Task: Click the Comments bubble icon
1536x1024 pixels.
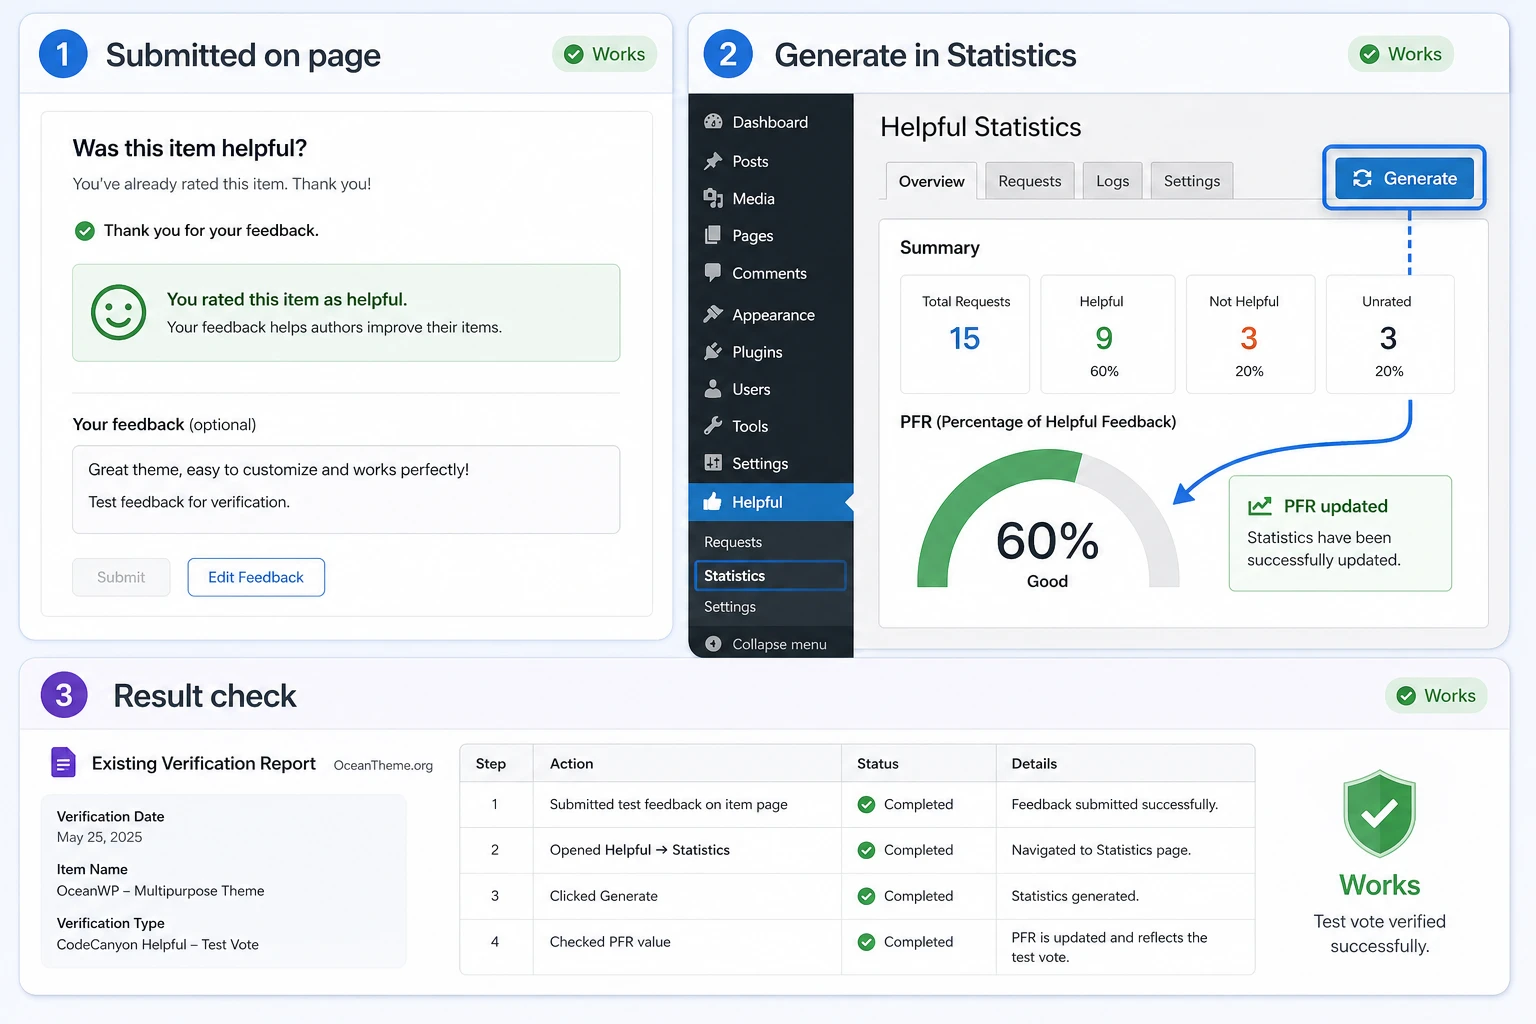Action: click(x=713, y=272)
